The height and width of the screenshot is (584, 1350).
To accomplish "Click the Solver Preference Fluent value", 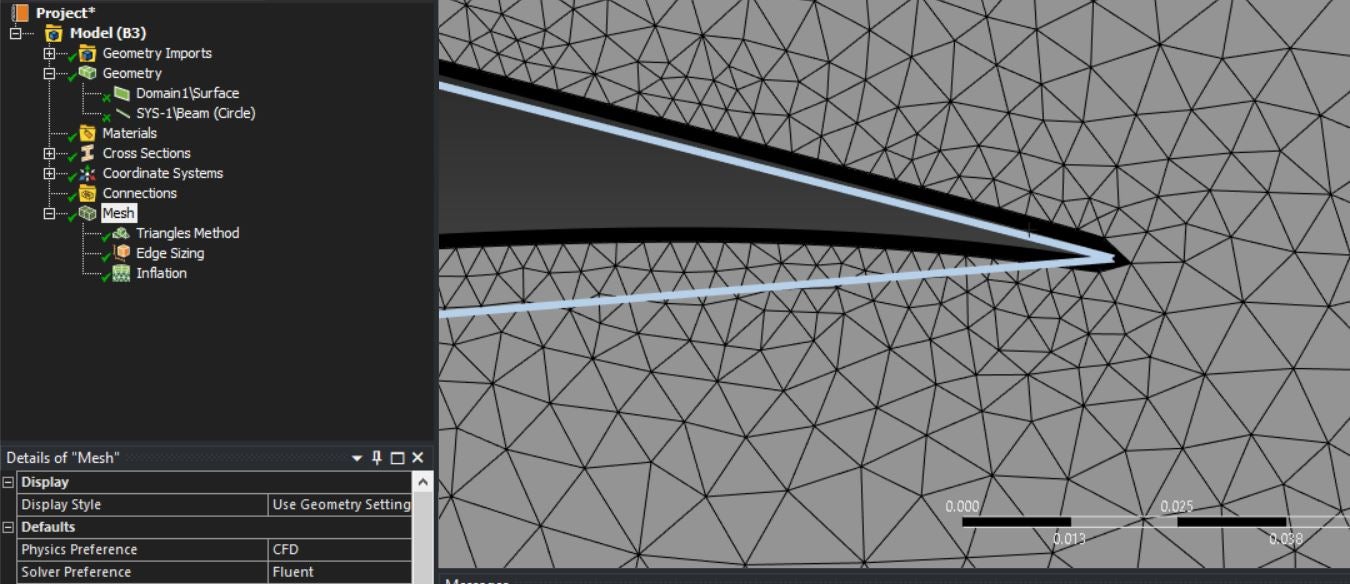I will (x=340, y=572).
